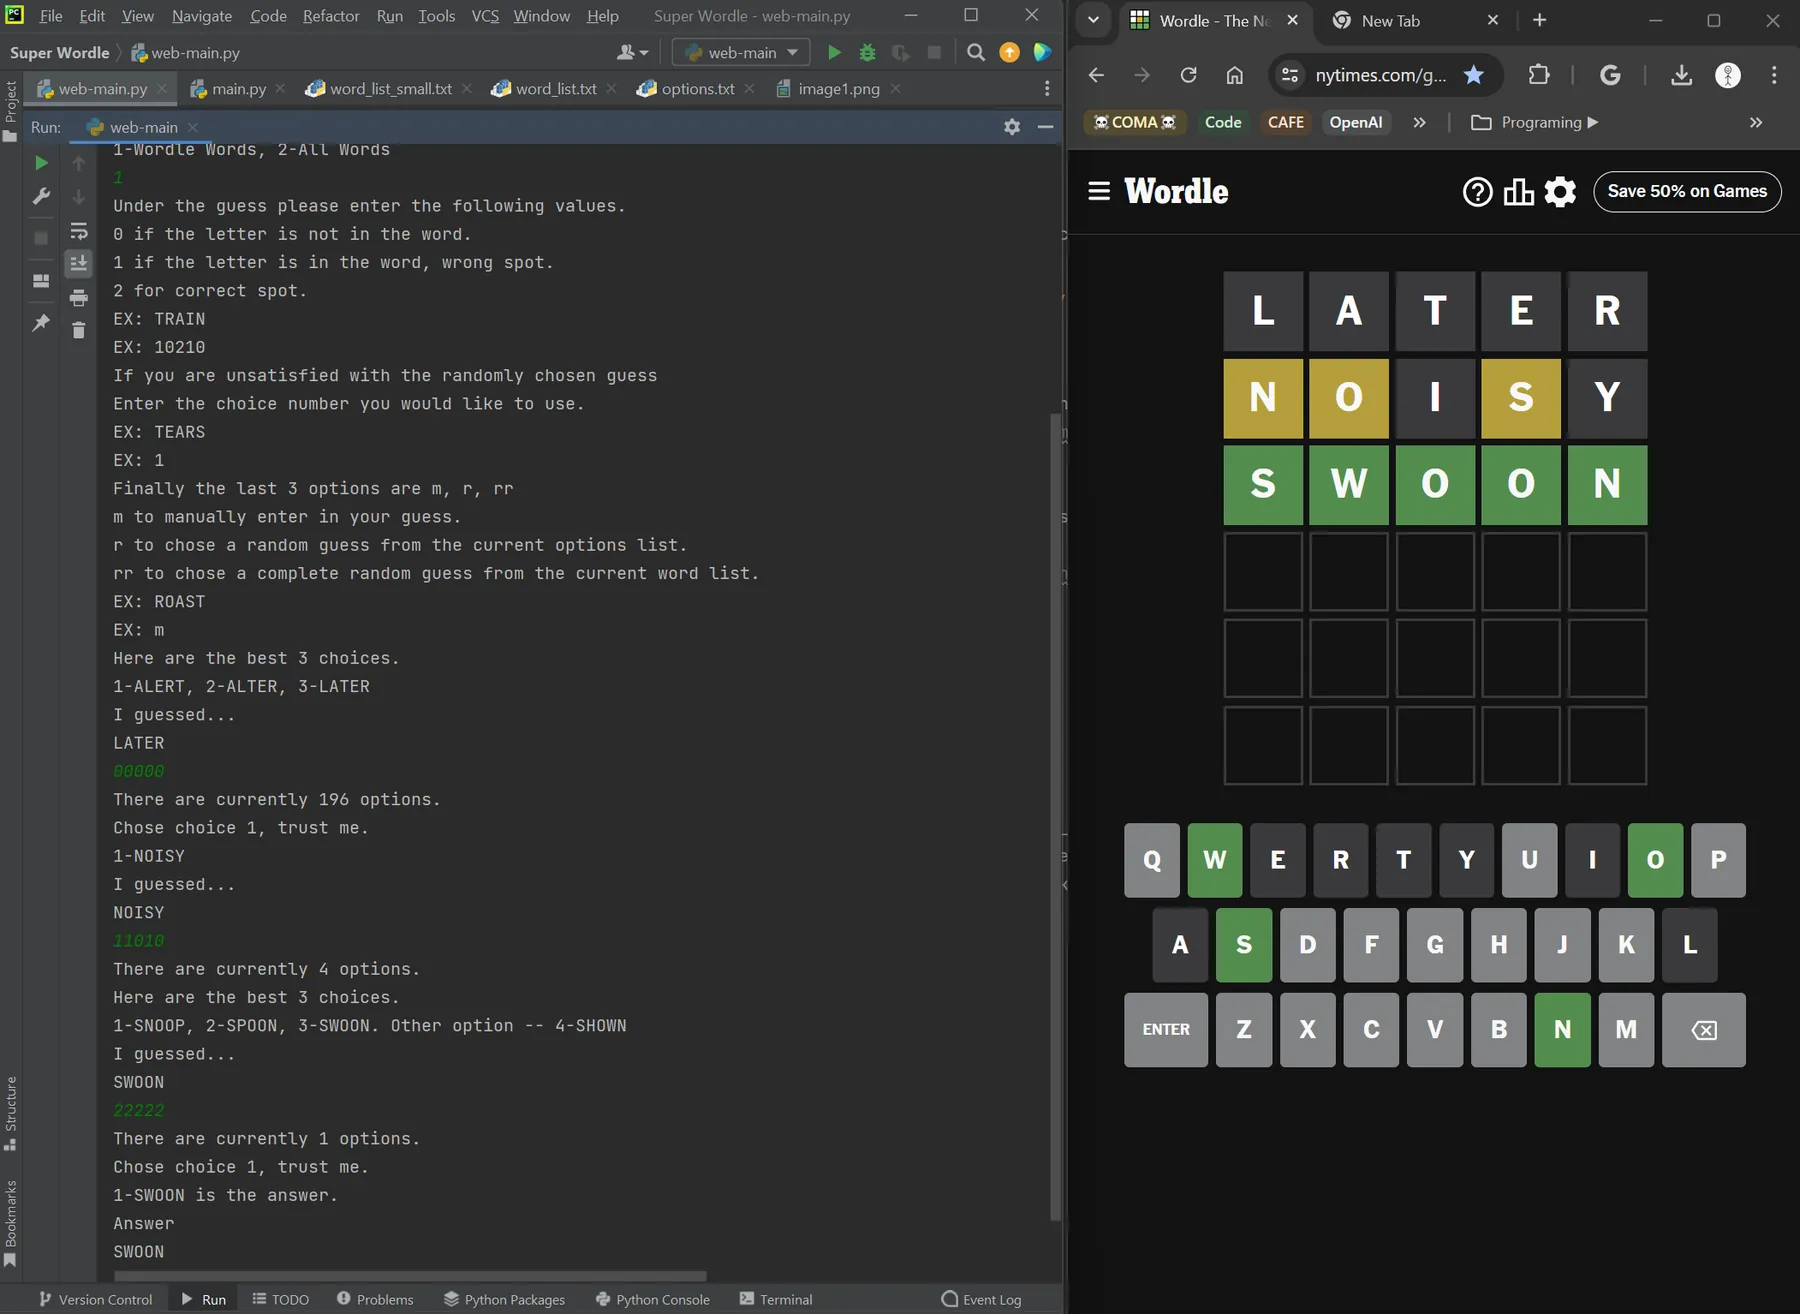1800x1314 pixels.
Task: Open the Terminal tool window
Action: coord(776,1299)
